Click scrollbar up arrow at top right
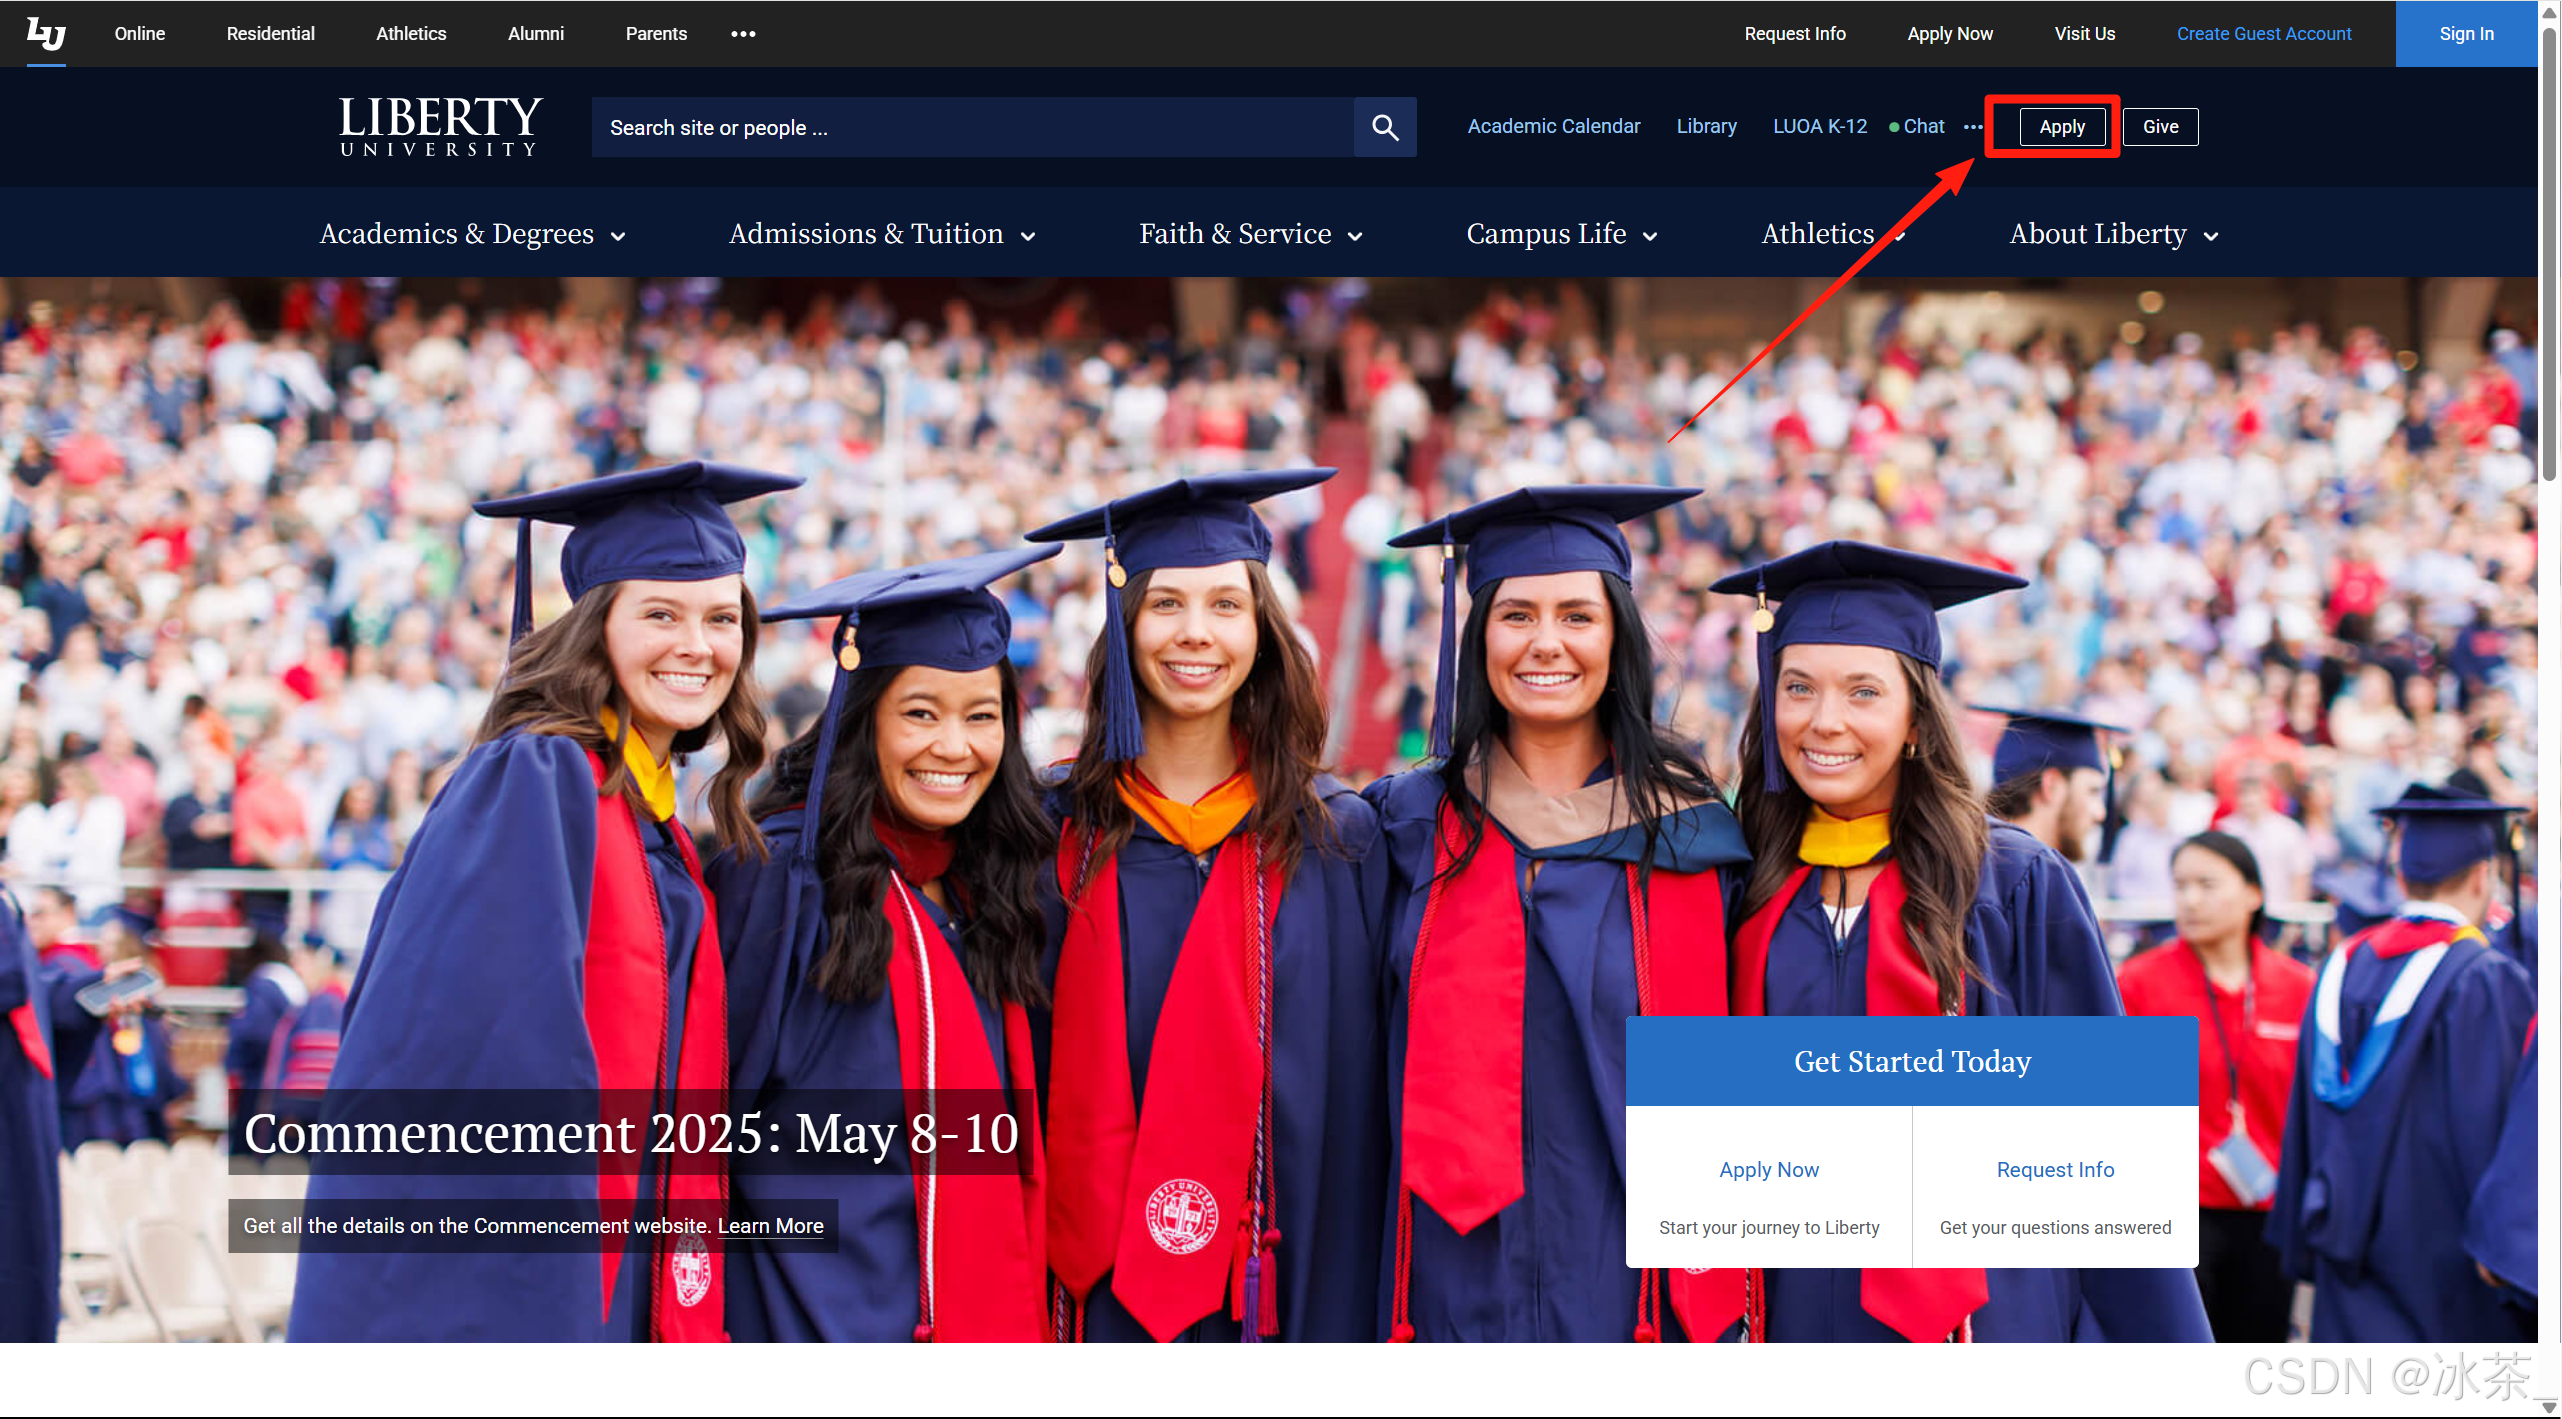The height and width of the screenshot is (1419, 2562). (2549, 12)
